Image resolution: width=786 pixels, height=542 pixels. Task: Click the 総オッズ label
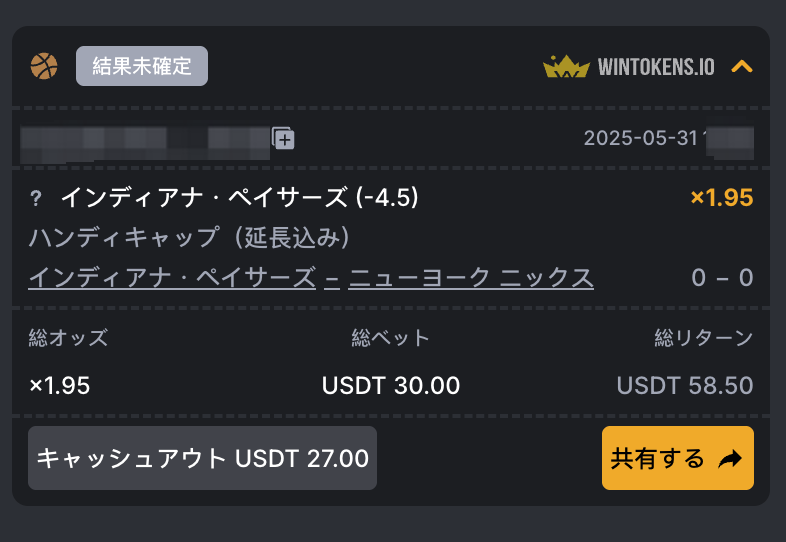[x=68, y=338]
